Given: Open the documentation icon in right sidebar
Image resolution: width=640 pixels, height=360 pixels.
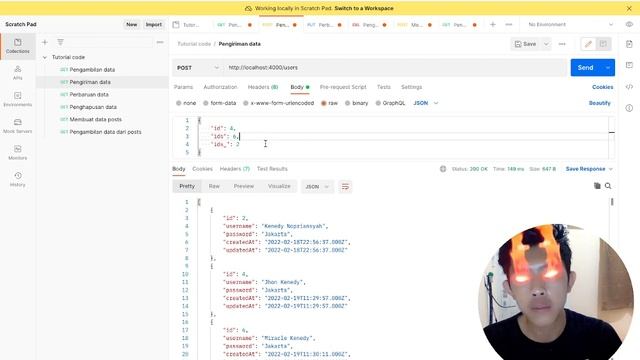Looking at the screenshot, I should [629, 44].
